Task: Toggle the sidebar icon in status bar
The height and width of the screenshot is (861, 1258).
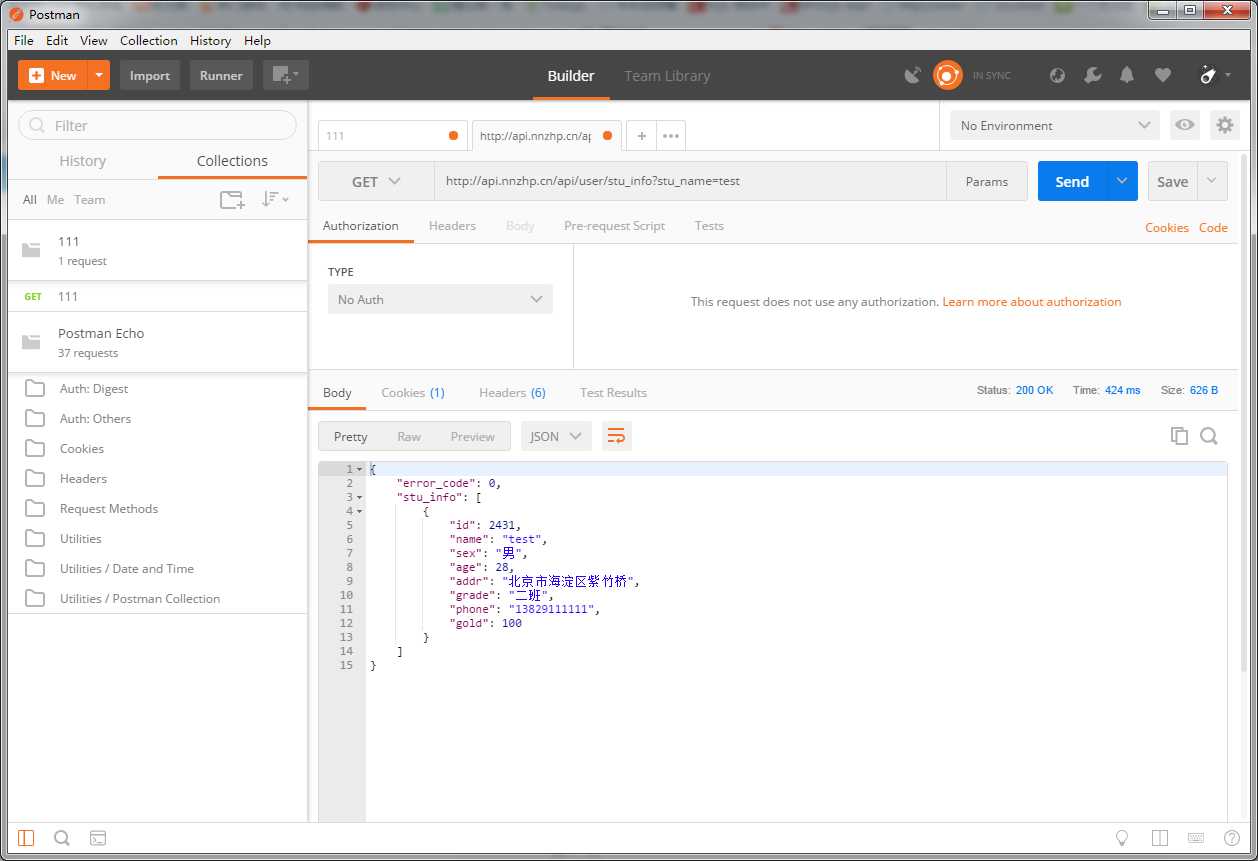Action: (26, 838)
